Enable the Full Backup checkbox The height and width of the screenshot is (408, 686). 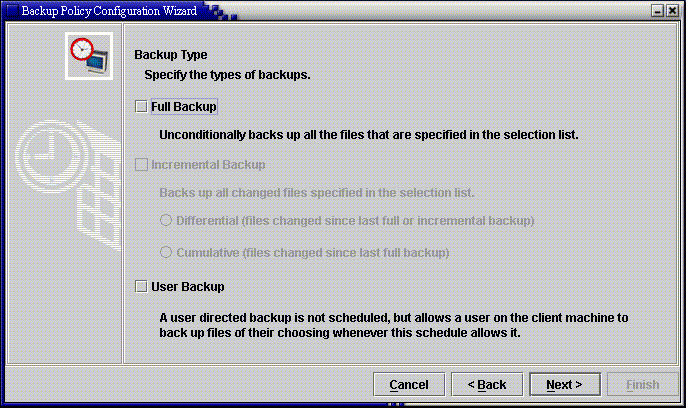pos(141,107)
